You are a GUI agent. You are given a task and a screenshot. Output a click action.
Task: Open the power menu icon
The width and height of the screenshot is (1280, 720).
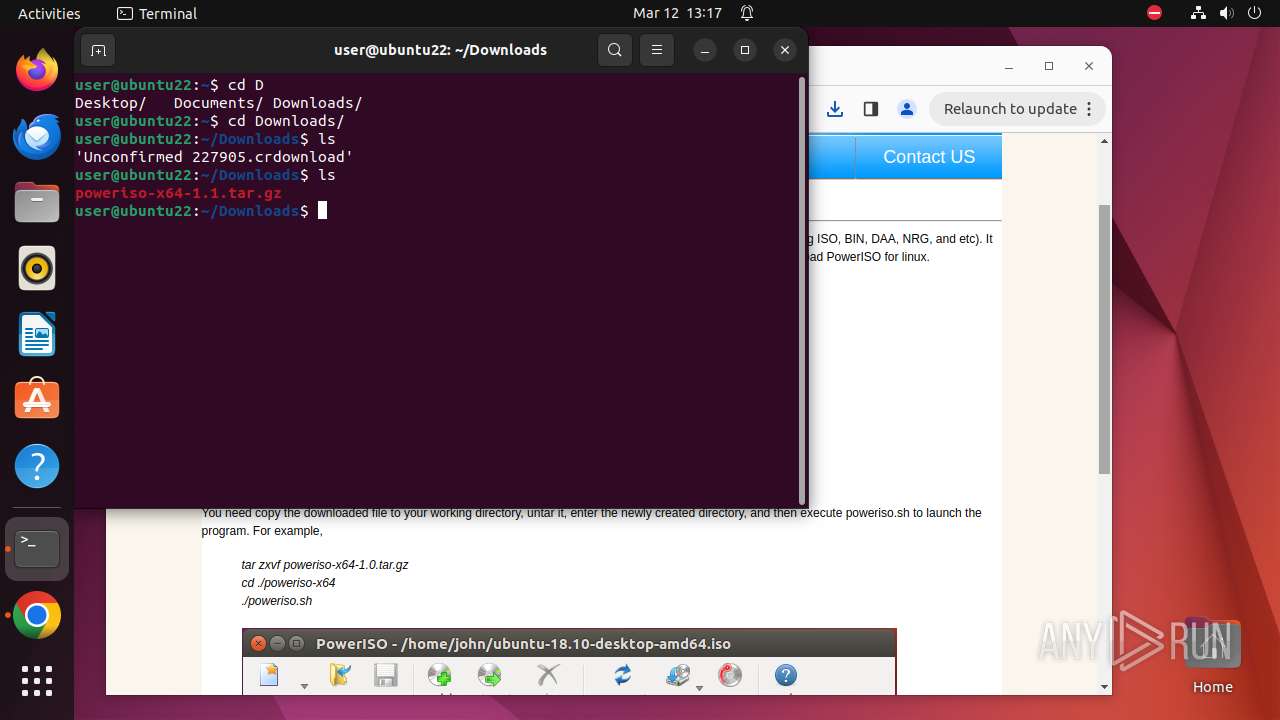point(1254,13)
